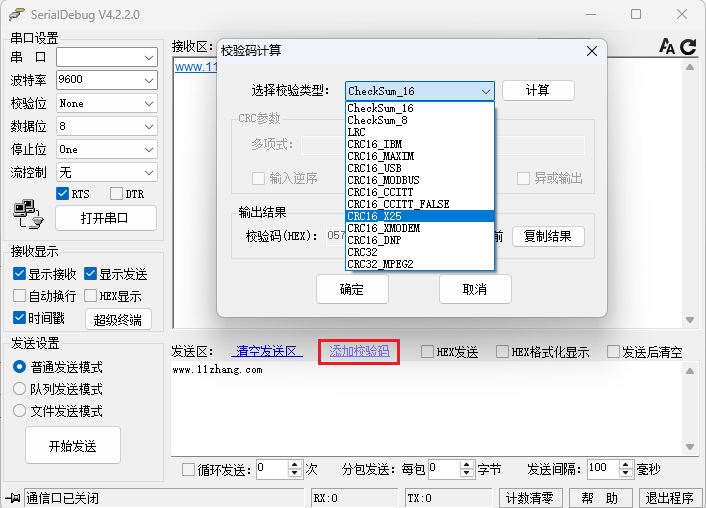Choose CRC16_CCITT checksum type
Screen dimensions: 706x508
coord(420,192)
